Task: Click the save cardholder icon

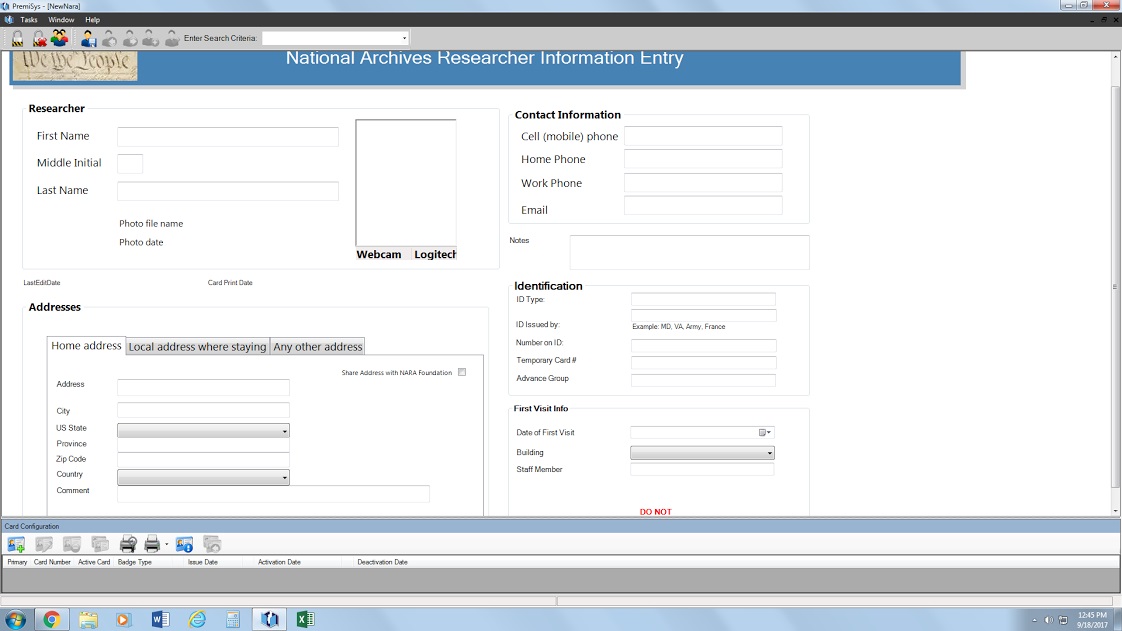Action: click(89, 38)
